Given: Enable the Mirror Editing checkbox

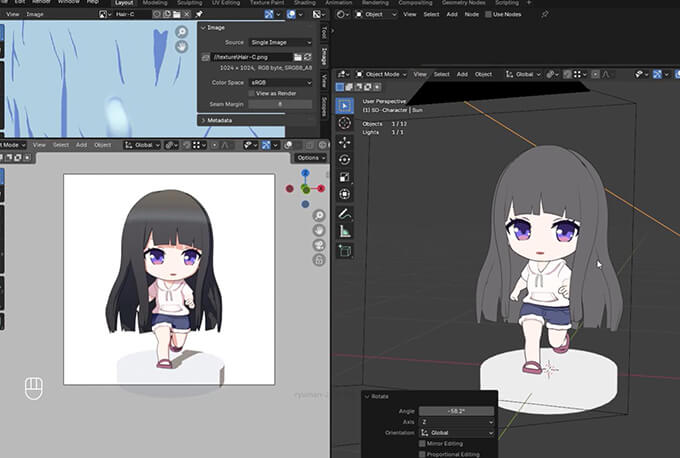Looking at the screenshot, I should 423,442.
